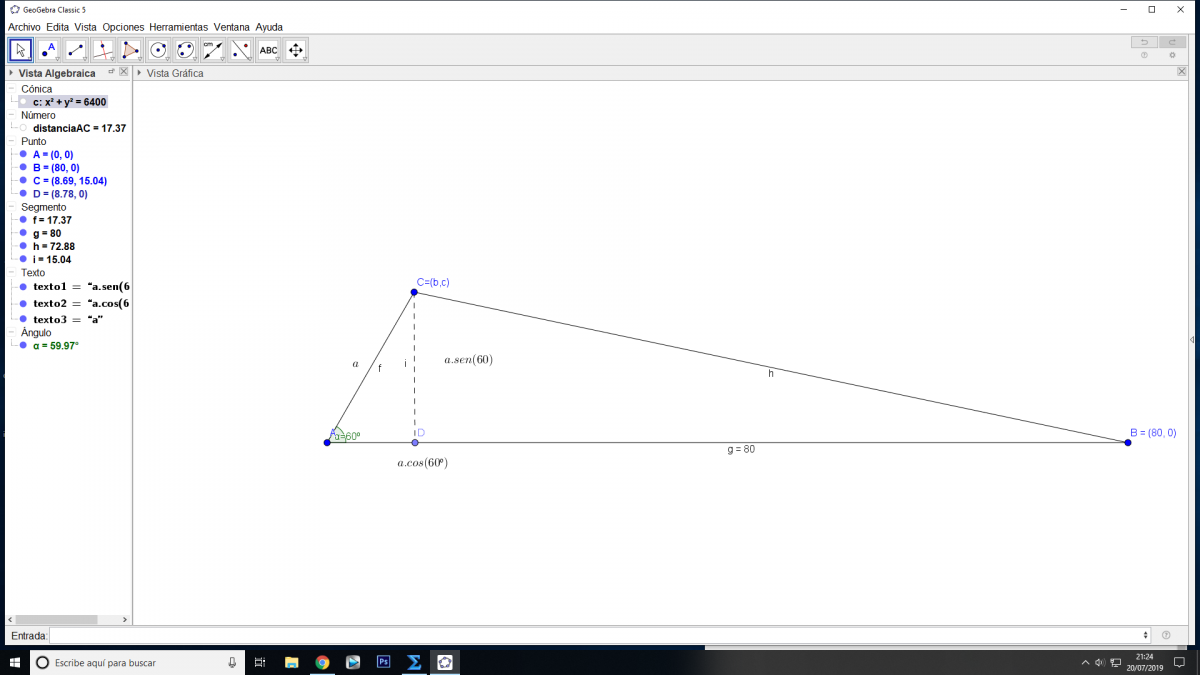This screenshot has width=1200, height=675.
Task: Show the conic c visibility circle
Action: 23,102
